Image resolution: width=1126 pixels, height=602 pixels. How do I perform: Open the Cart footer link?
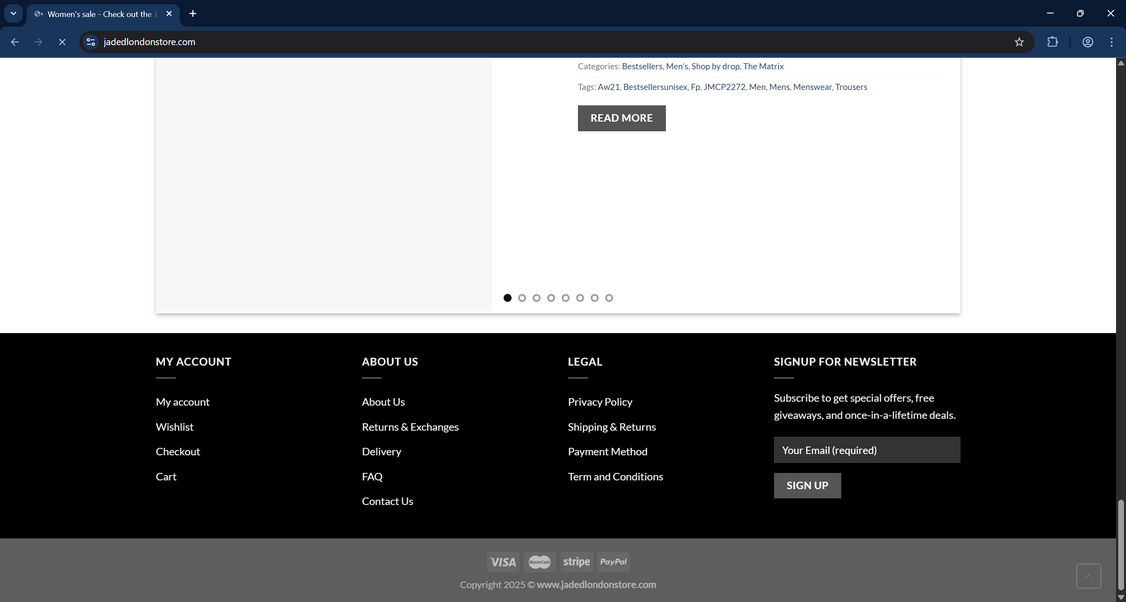click(x=166, y=476)
